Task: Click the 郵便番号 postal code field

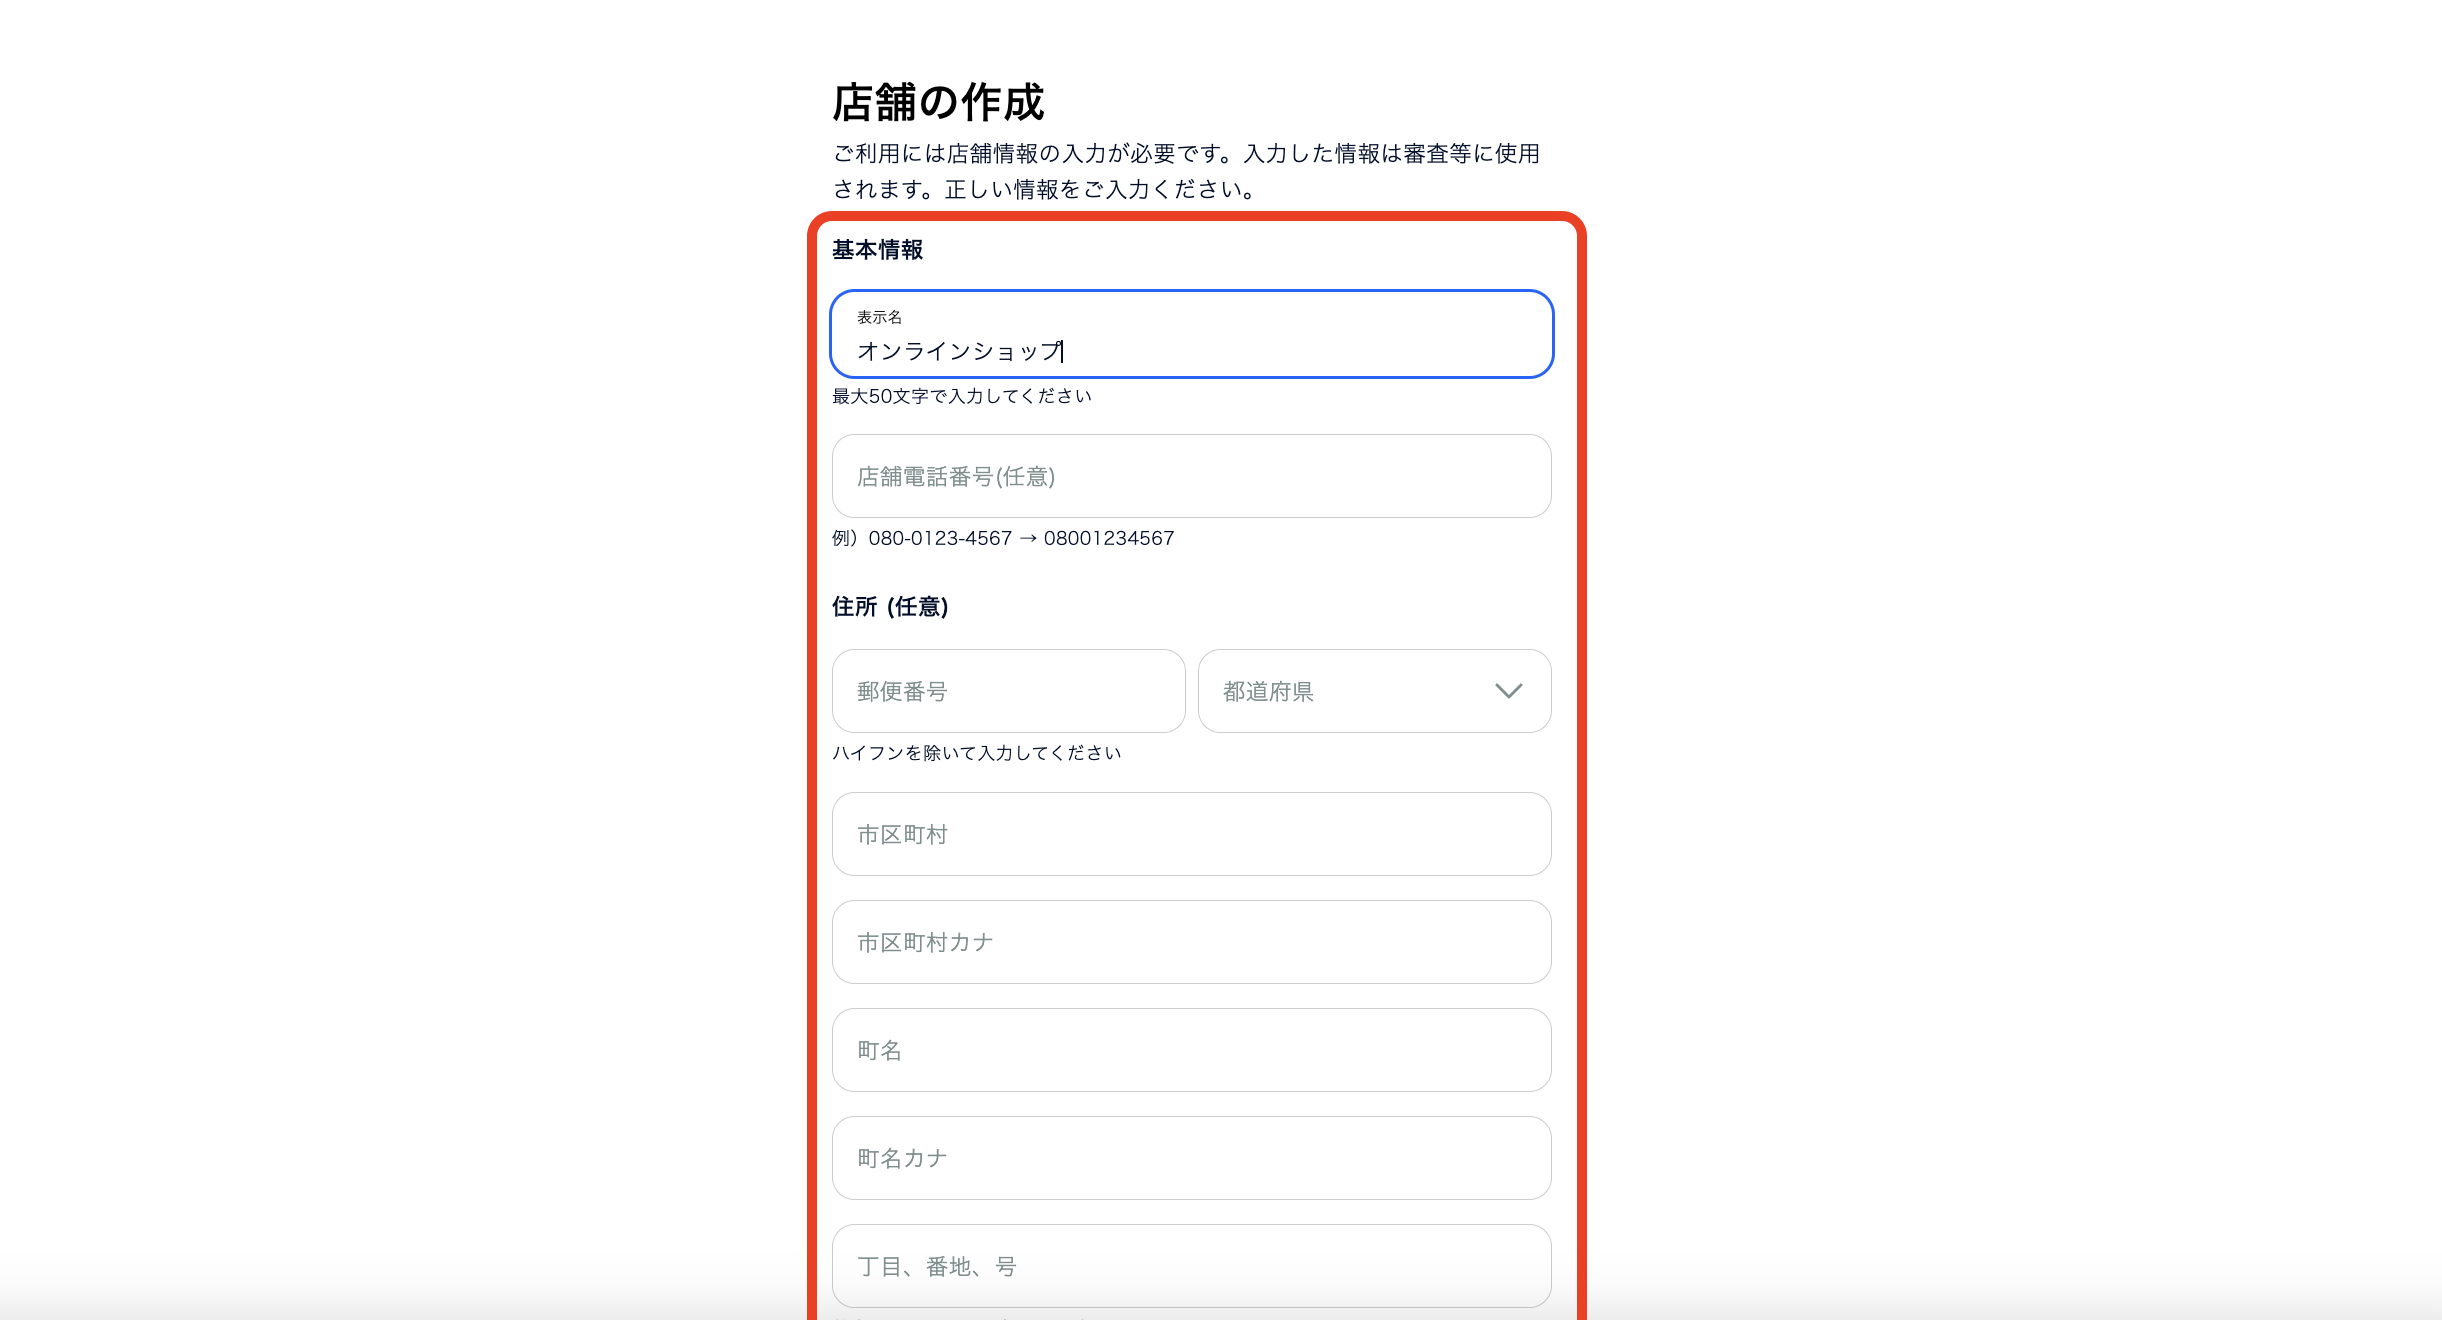Action: (x=1007, y=690)
